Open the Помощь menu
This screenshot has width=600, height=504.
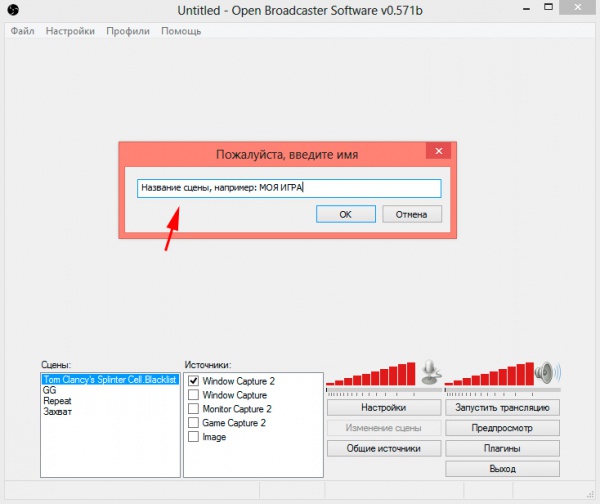click(x=181, y=31)
